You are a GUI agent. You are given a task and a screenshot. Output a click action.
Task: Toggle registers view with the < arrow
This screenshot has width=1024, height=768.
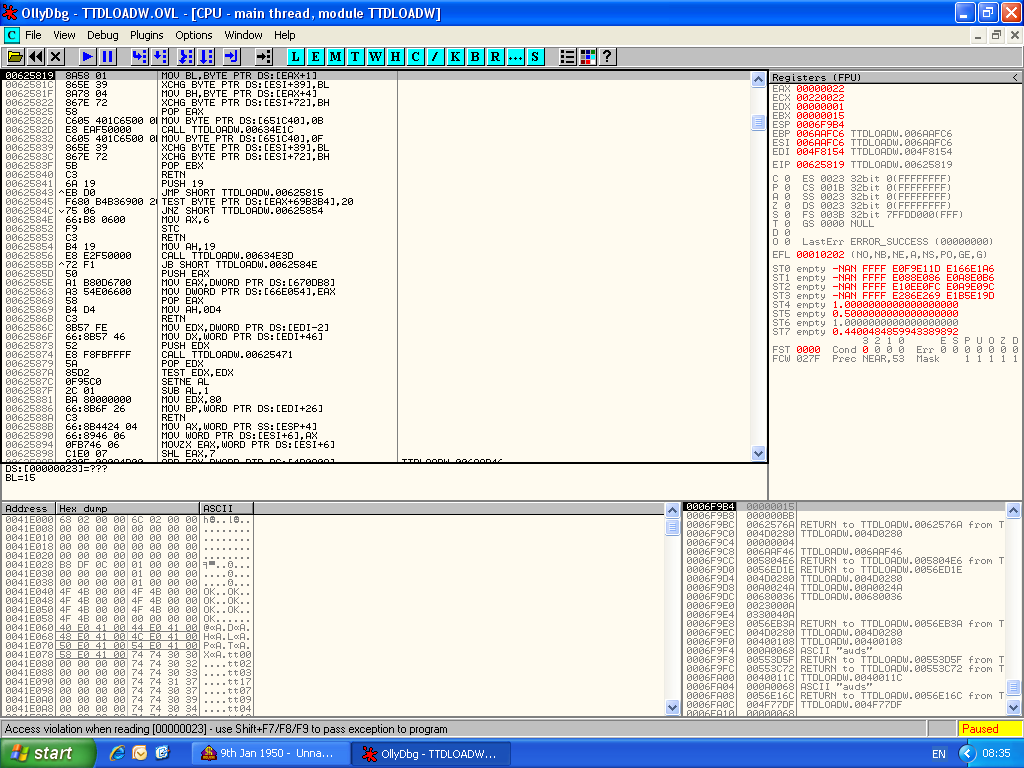1016,77
